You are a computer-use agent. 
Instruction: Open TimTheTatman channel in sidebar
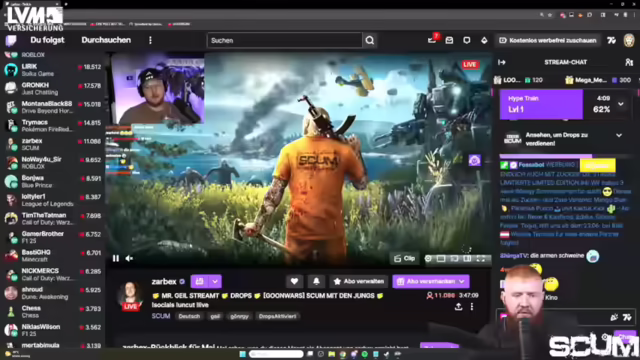pos(53,218)
